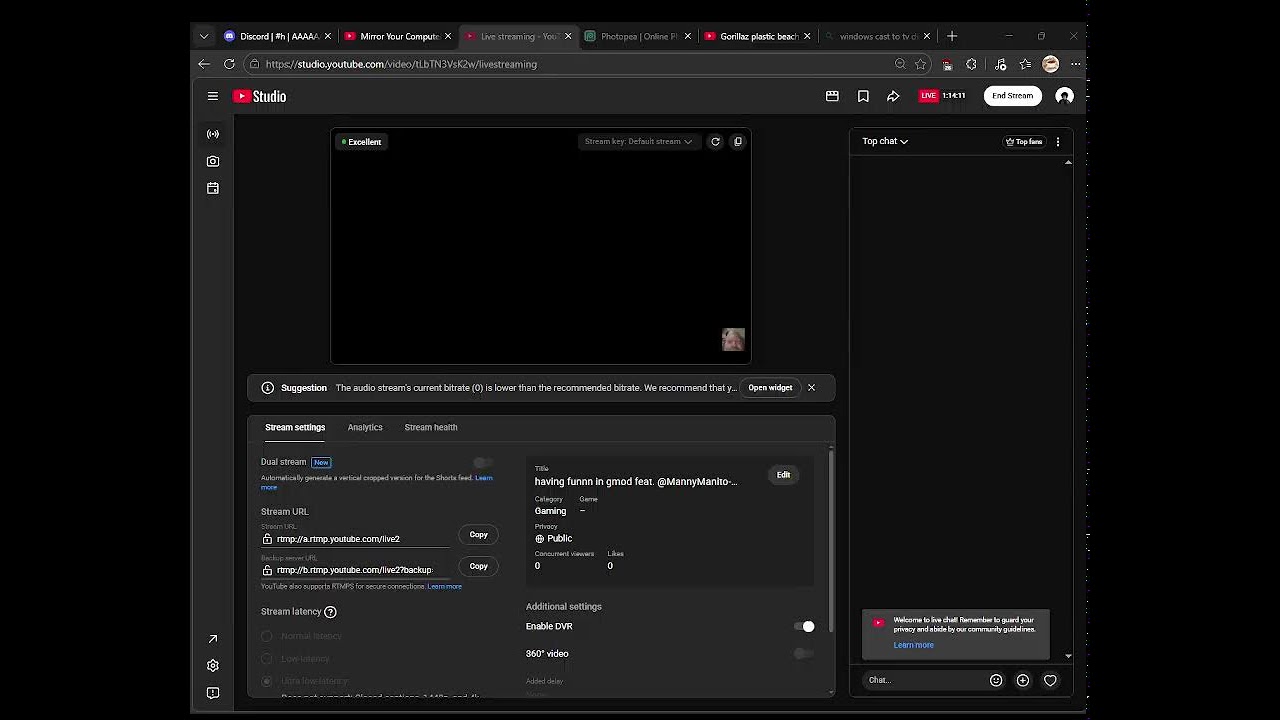Switch to the Discord browser tab

[x=277, y=36]
